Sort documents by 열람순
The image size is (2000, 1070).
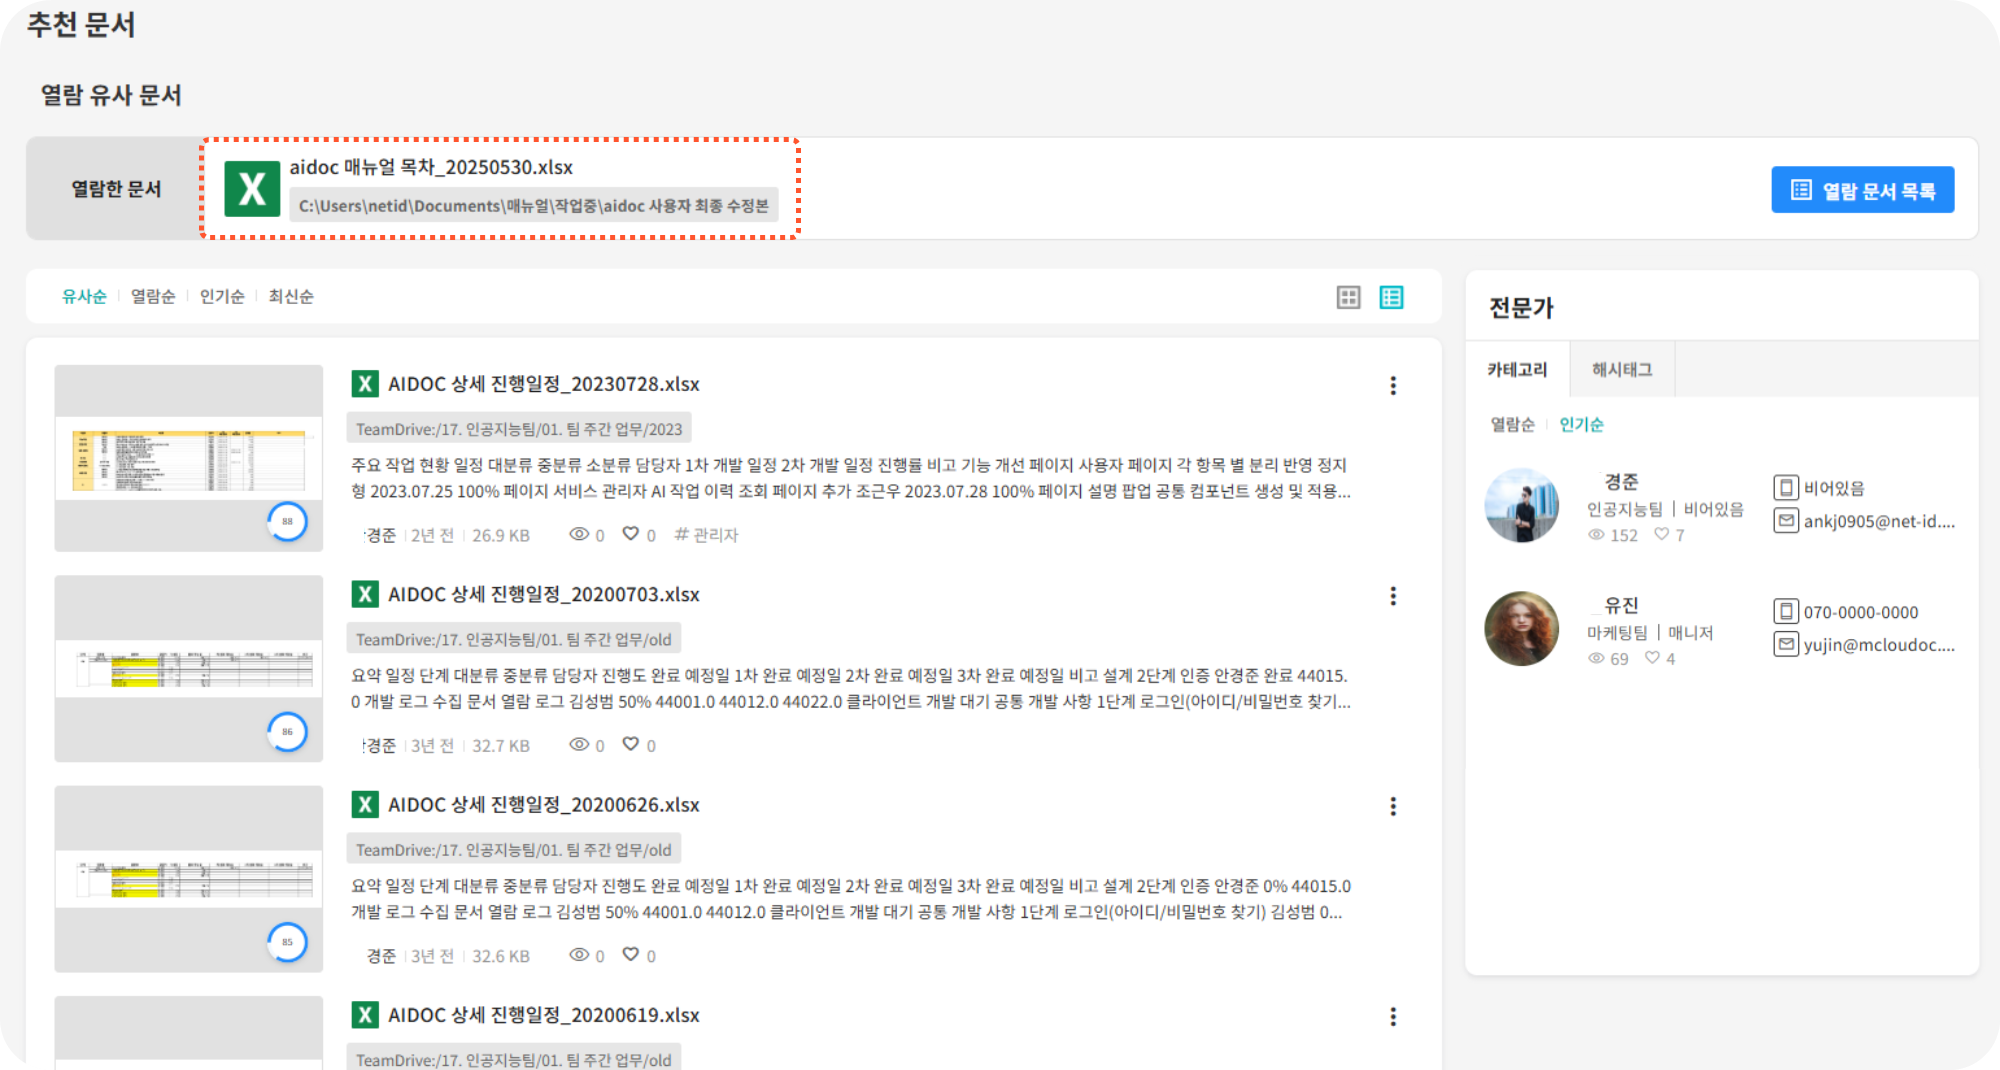[x=153, y=296]
